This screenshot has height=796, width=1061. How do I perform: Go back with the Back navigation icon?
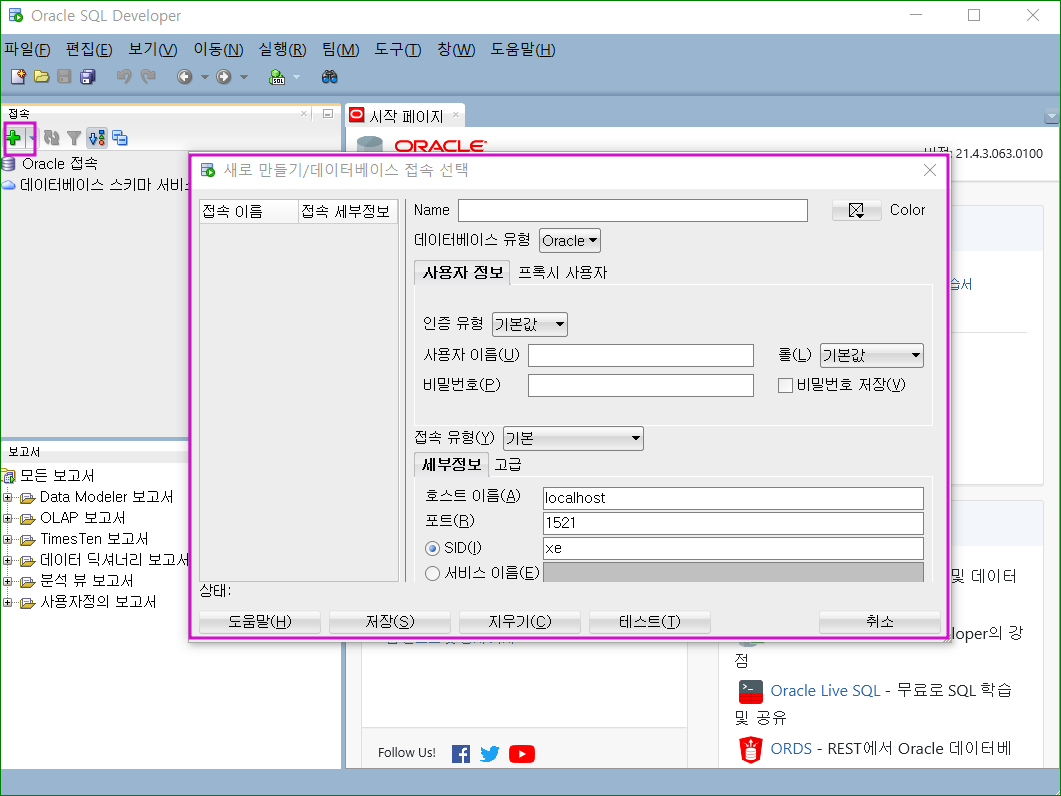[184, 76]
